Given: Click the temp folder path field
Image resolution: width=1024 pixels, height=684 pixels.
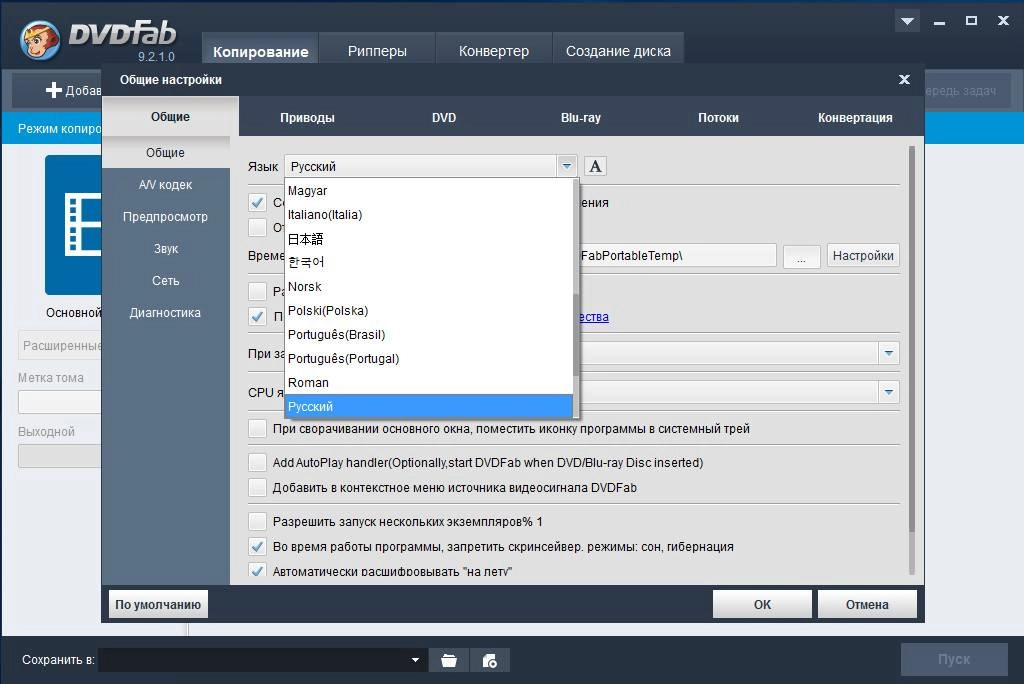Looking at the screenshot, I should click(677, 255).
